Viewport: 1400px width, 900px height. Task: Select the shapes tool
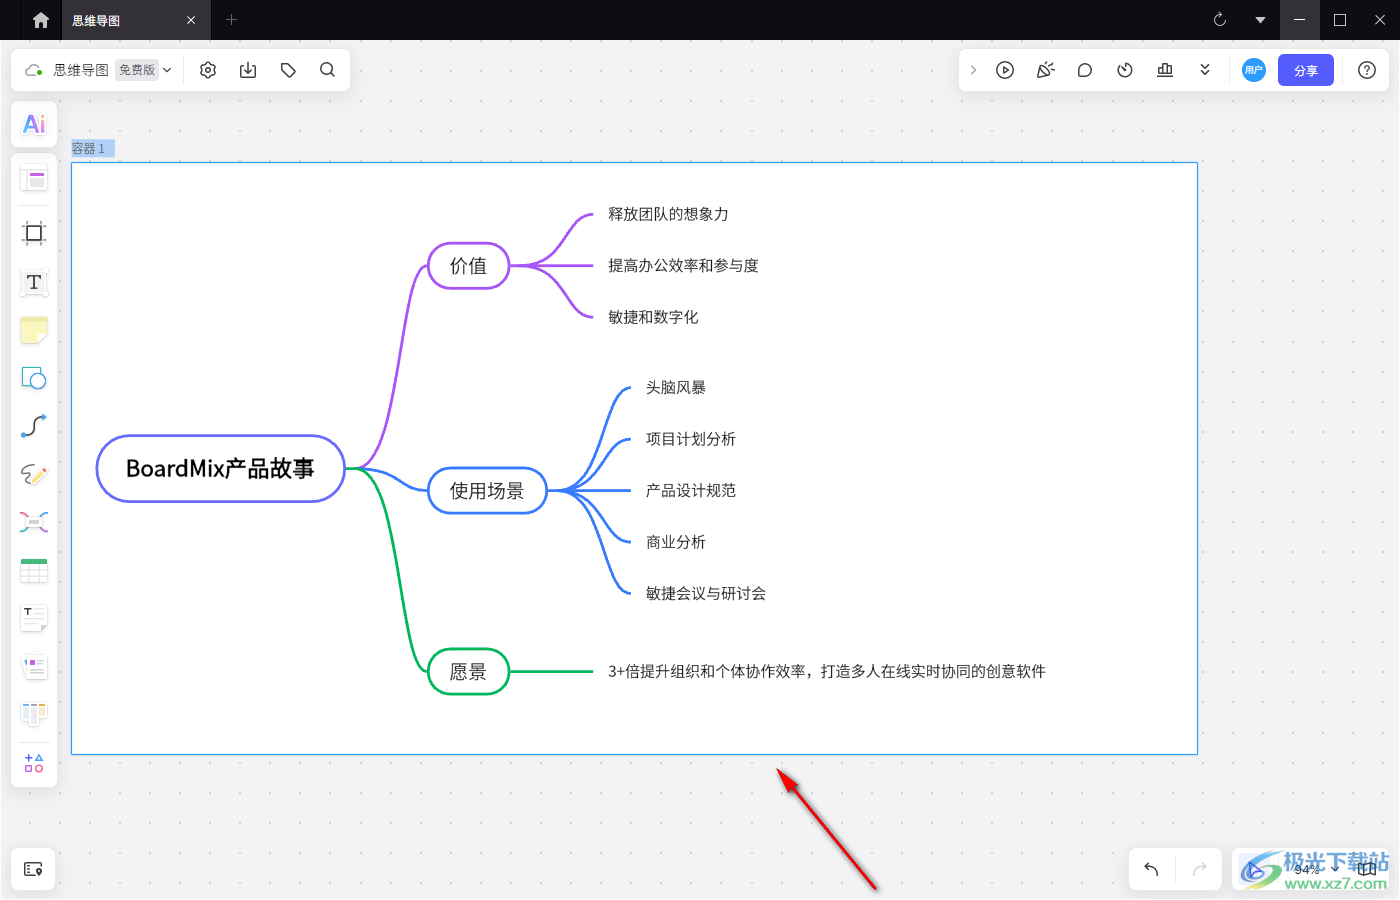[x=34, y=378]
